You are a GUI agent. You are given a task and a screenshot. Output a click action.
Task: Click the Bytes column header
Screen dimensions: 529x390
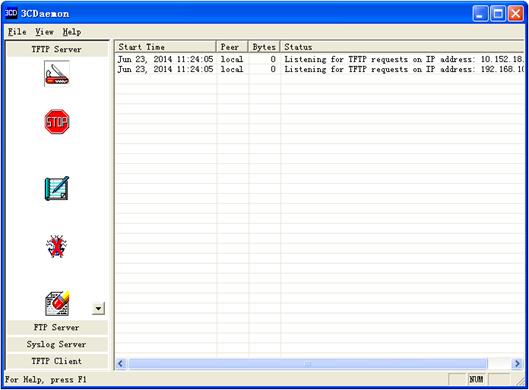tap(264, 47)
